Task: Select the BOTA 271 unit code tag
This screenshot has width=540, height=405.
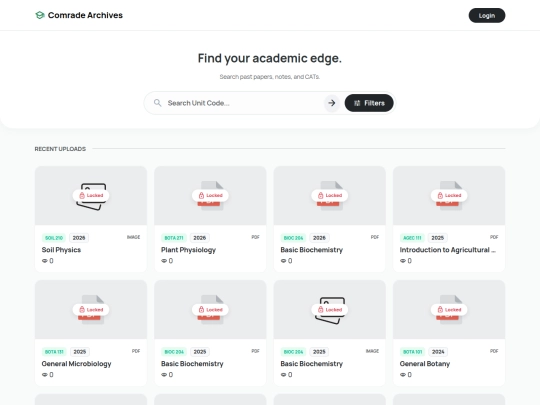Action: 174,238
